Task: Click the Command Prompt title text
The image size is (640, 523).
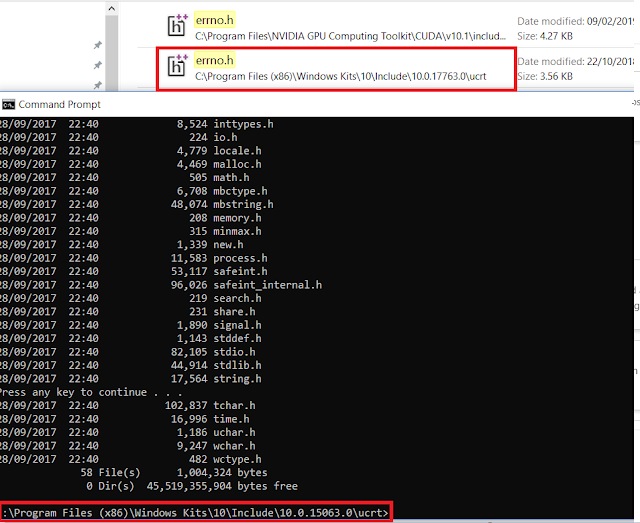Action: pyautogui.click(x=60, y=105)
